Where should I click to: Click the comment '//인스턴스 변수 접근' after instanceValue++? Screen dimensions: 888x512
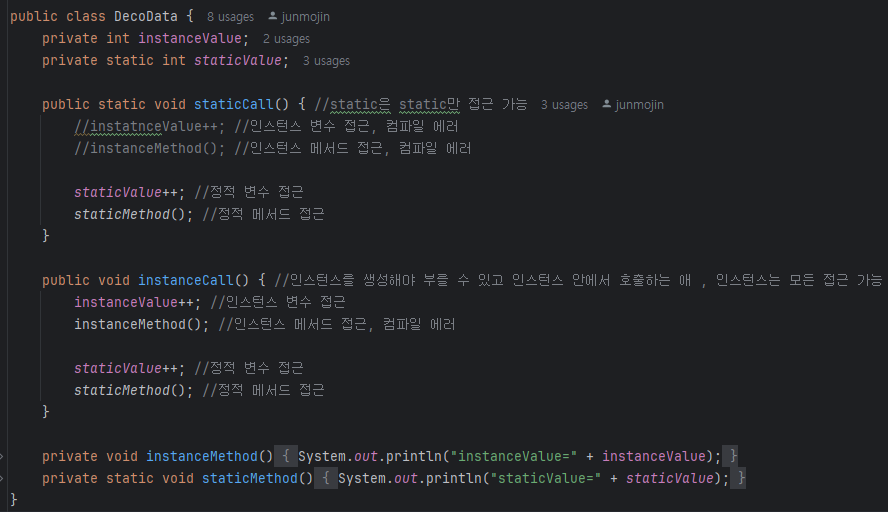click(278, 302)
